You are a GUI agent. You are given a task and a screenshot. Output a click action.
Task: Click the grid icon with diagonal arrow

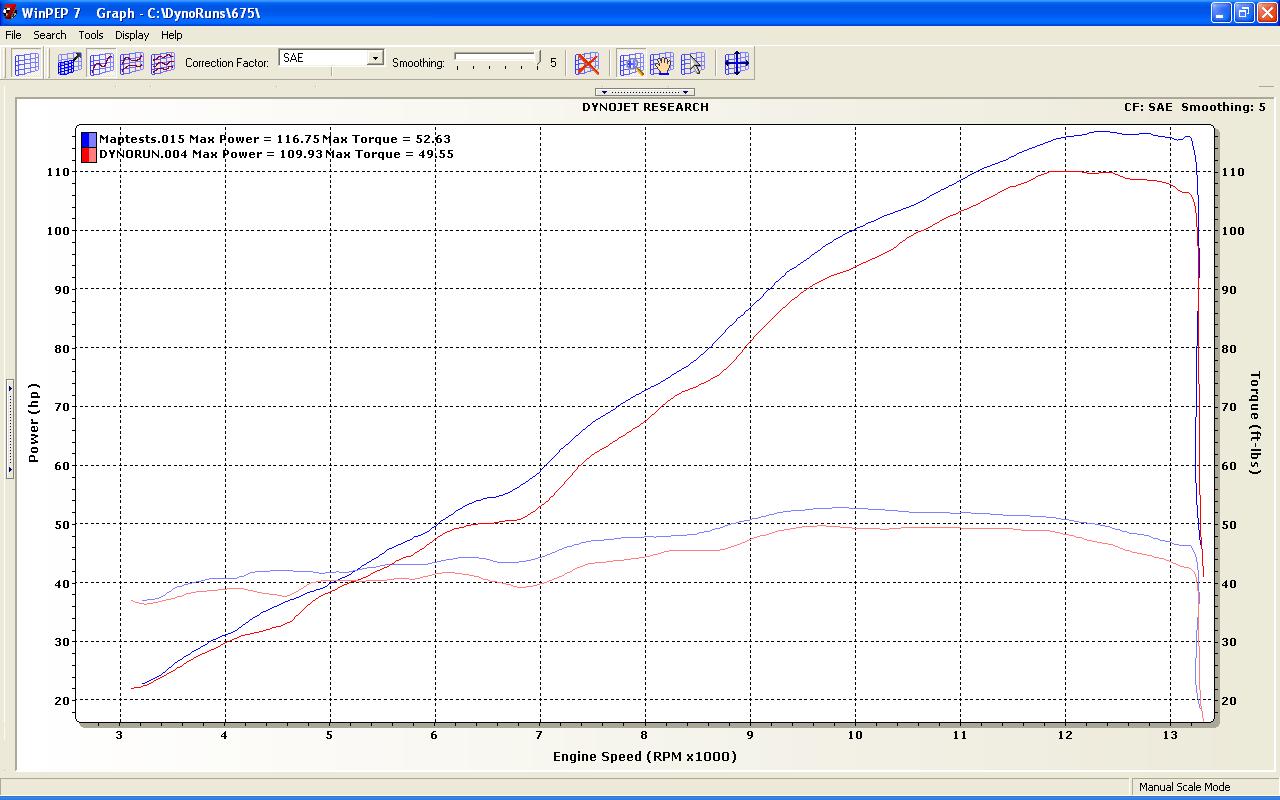69,63
